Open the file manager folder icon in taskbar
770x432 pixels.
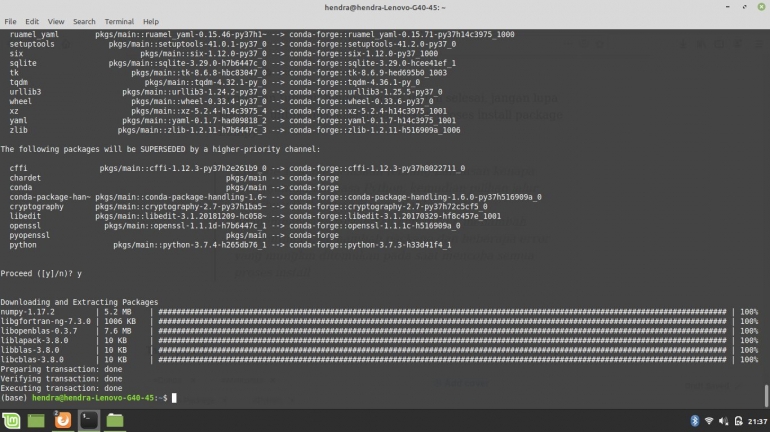pyautogui.click(x=115, y=420)
